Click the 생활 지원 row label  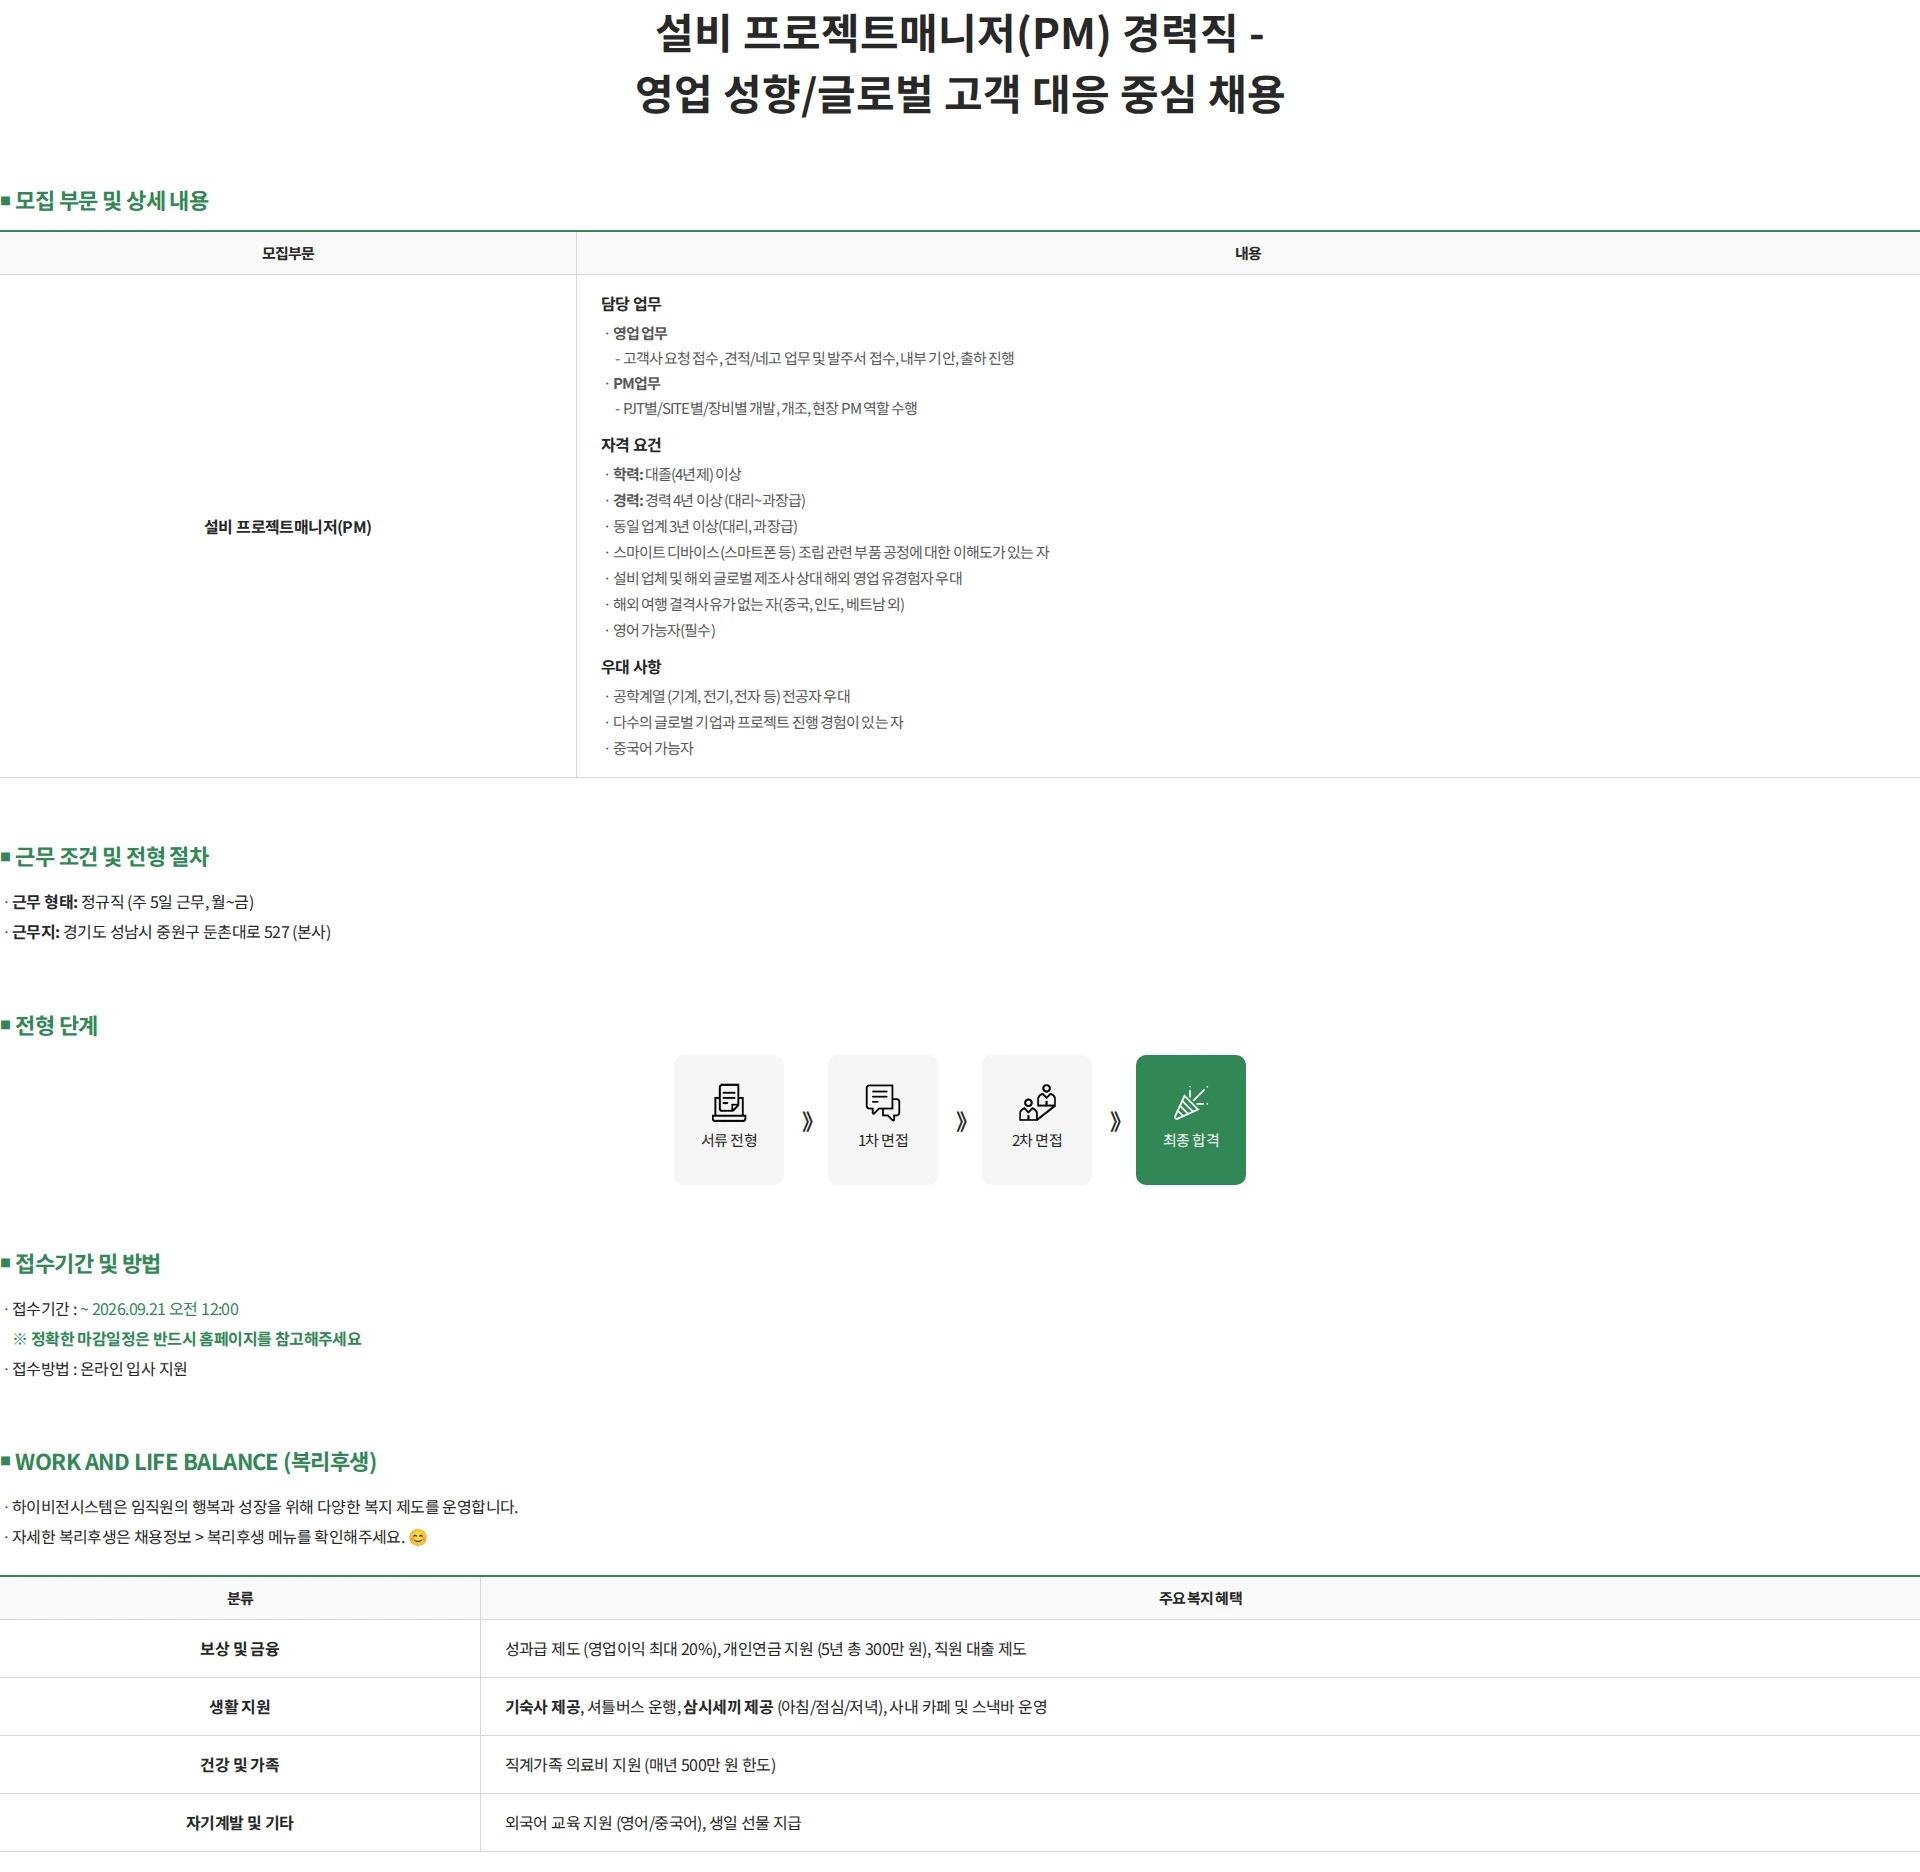pos(240,1707)
